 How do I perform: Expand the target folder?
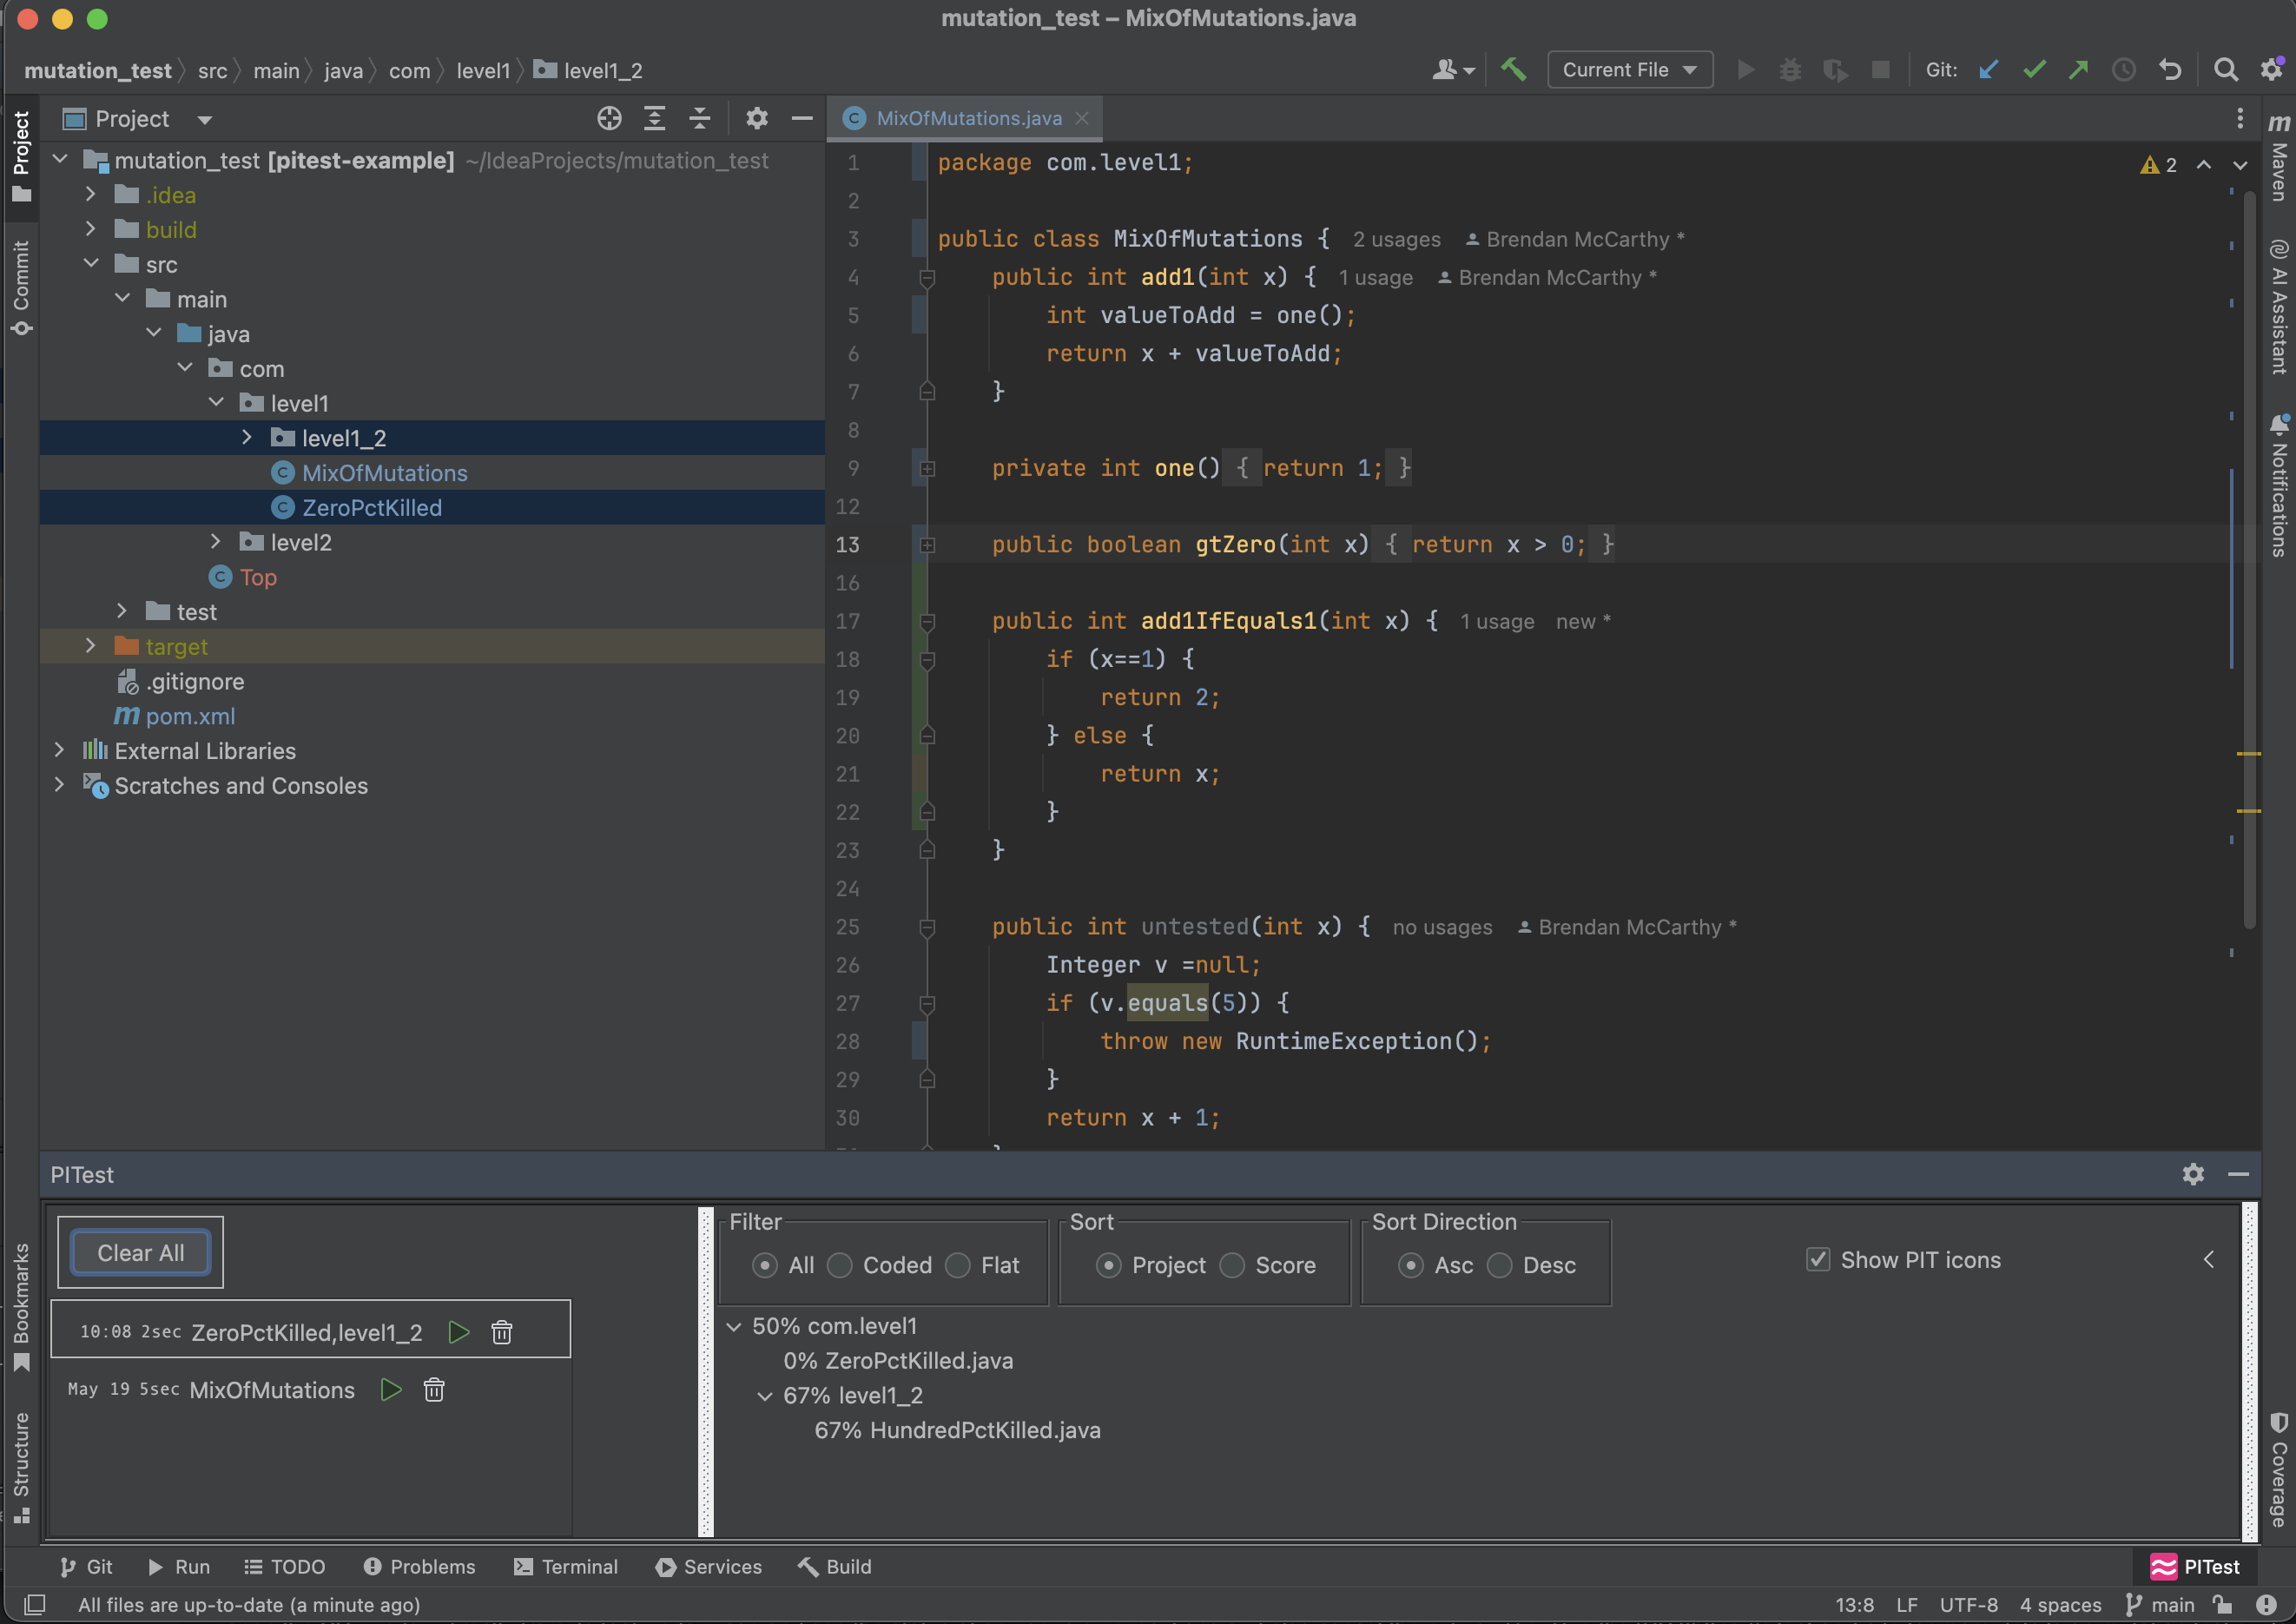(x=90, y=646)
